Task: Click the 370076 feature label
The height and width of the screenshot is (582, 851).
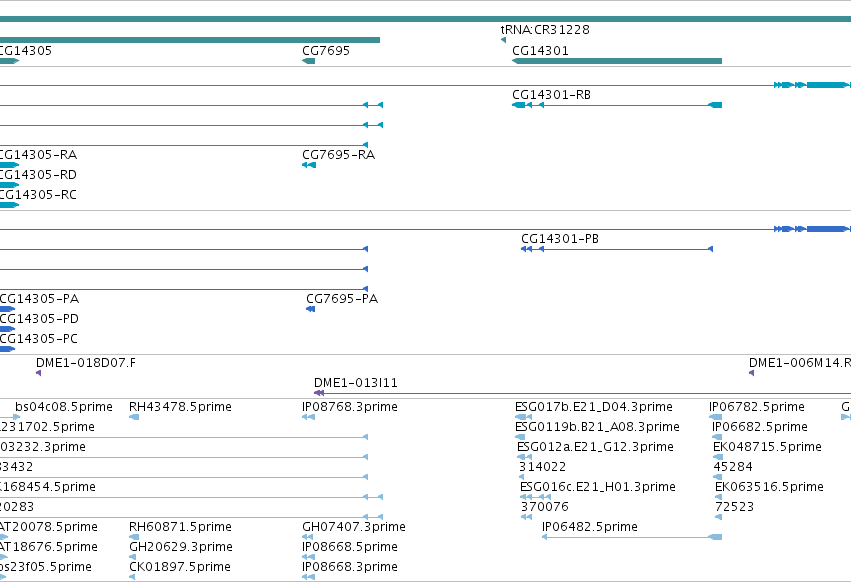Action: (x=545, y=507)
